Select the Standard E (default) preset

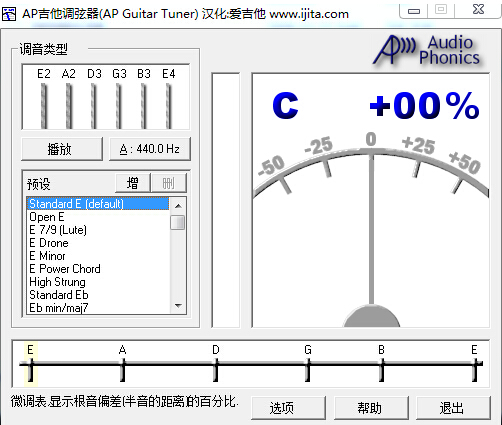point(98,204)
